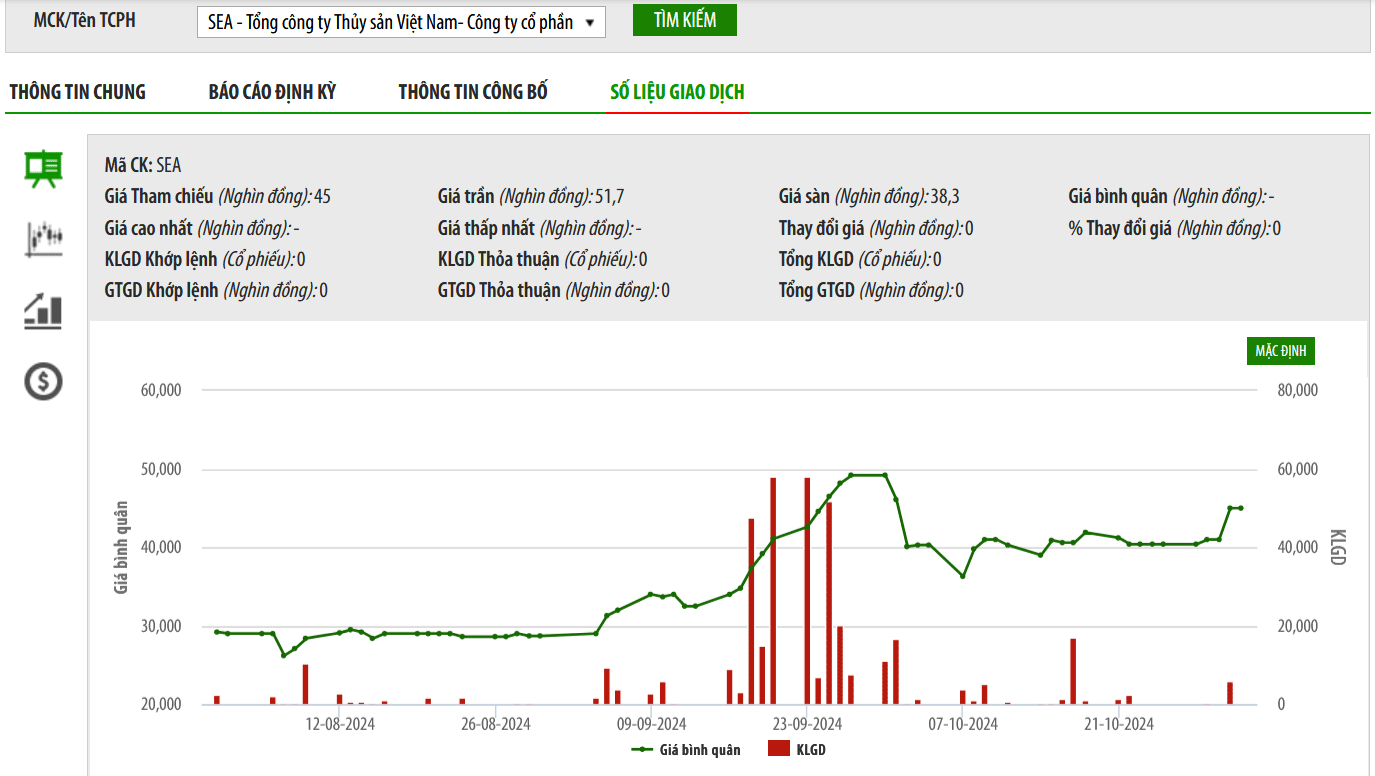Click the KLGD right axis title
This screenshot has height=776, width=1375.
point(1338,547)
